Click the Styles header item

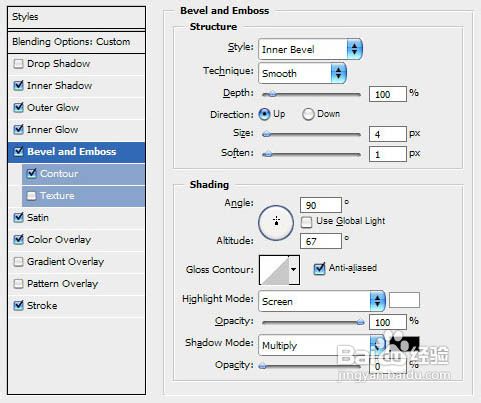76,17
